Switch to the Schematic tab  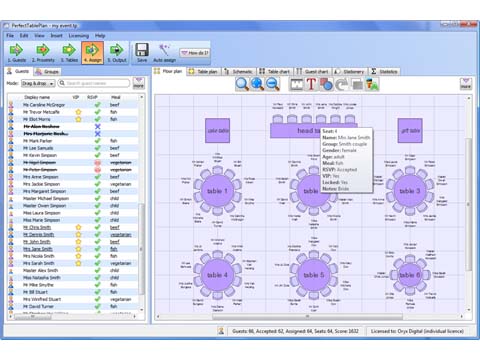click(239, 72)
